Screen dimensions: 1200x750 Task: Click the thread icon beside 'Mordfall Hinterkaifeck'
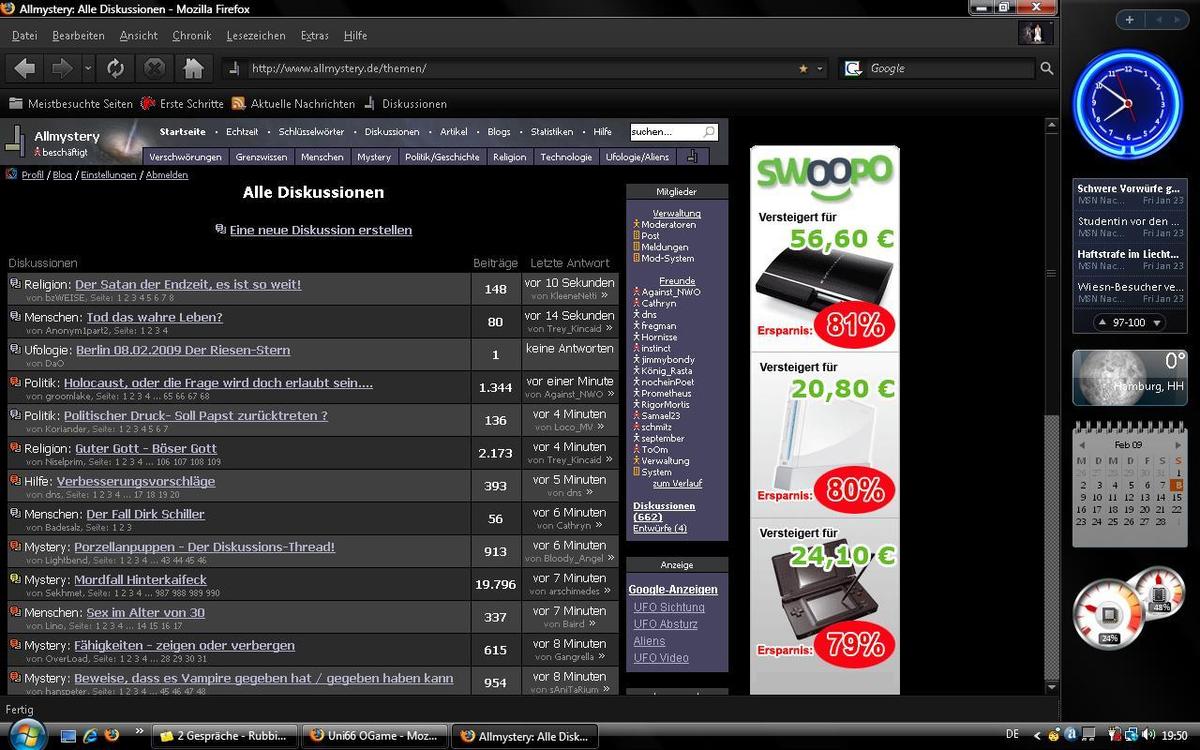click(x=16, y=579)
